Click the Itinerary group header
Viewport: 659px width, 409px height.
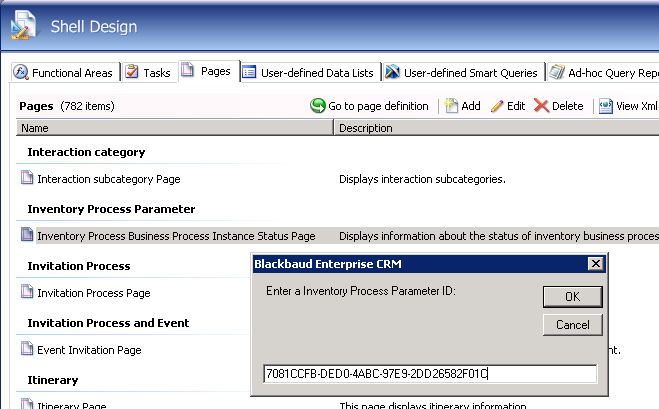pyautogui.click(x=53, y=380)
